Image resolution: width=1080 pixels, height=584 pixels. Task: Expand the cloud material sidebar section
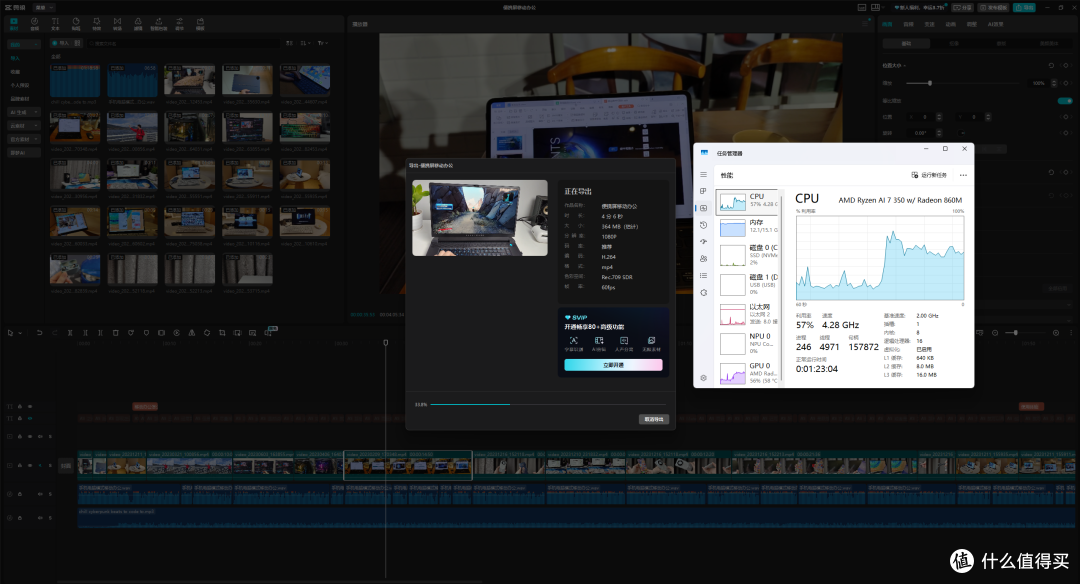pos(24,126)
